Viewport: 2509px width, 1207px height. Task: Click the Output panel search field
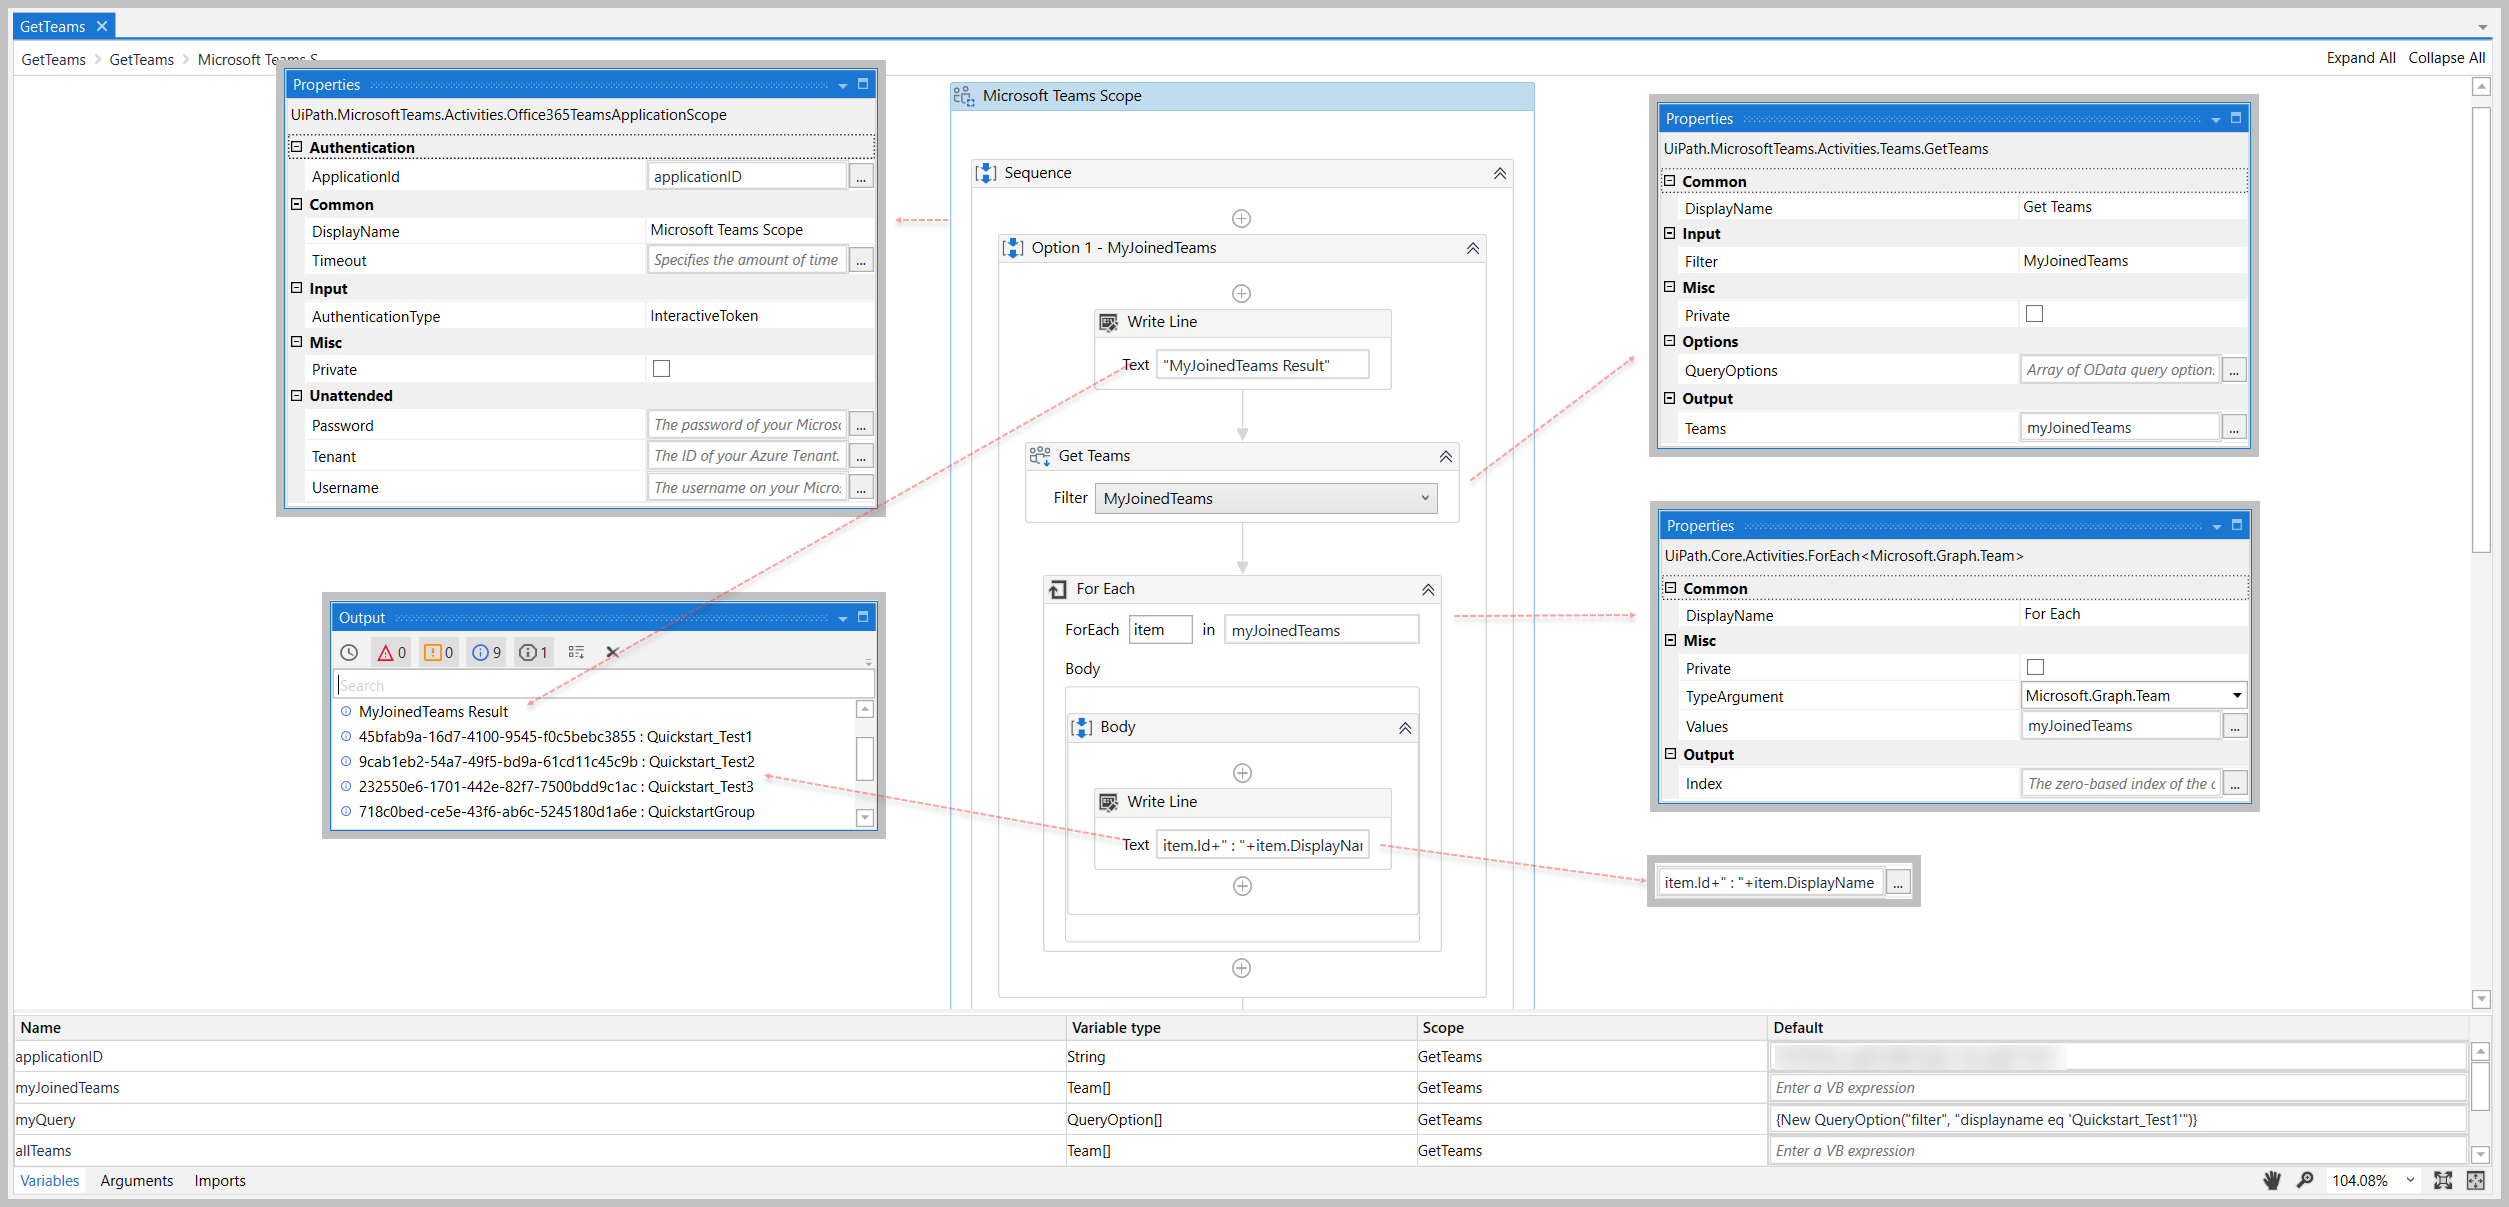click(605, 685)
